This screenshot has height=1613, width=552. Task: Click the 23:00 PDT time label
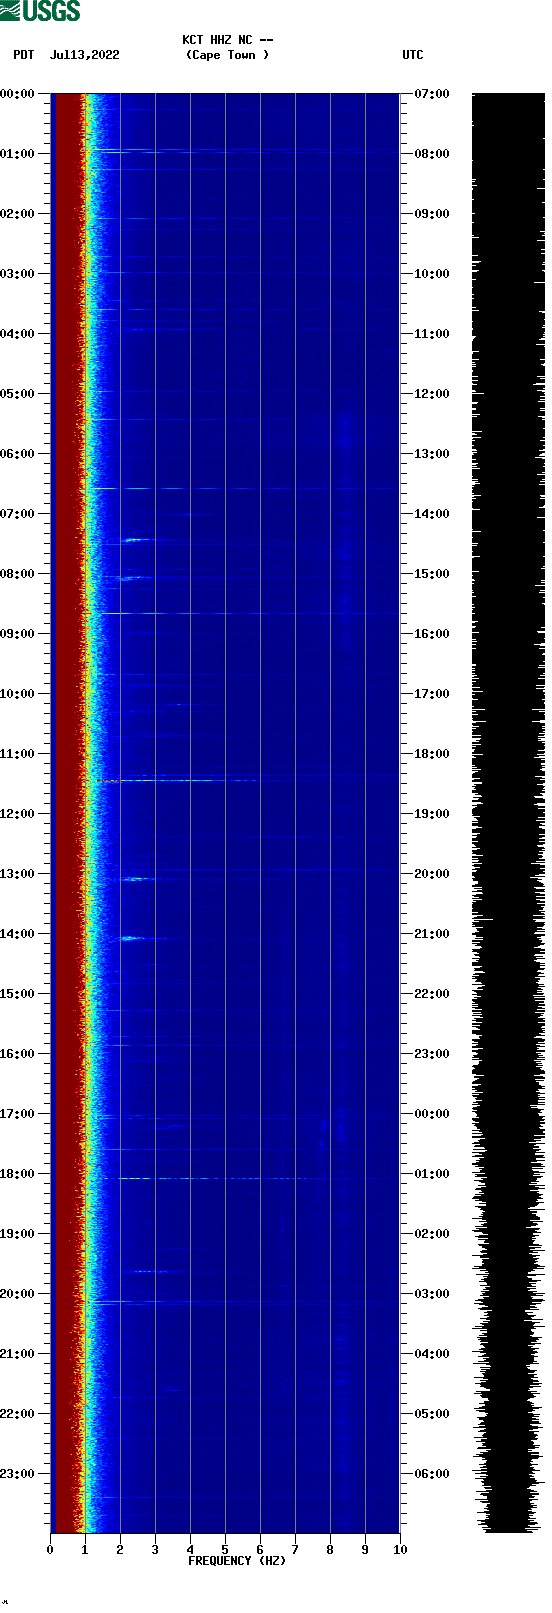coord(18,1474)
